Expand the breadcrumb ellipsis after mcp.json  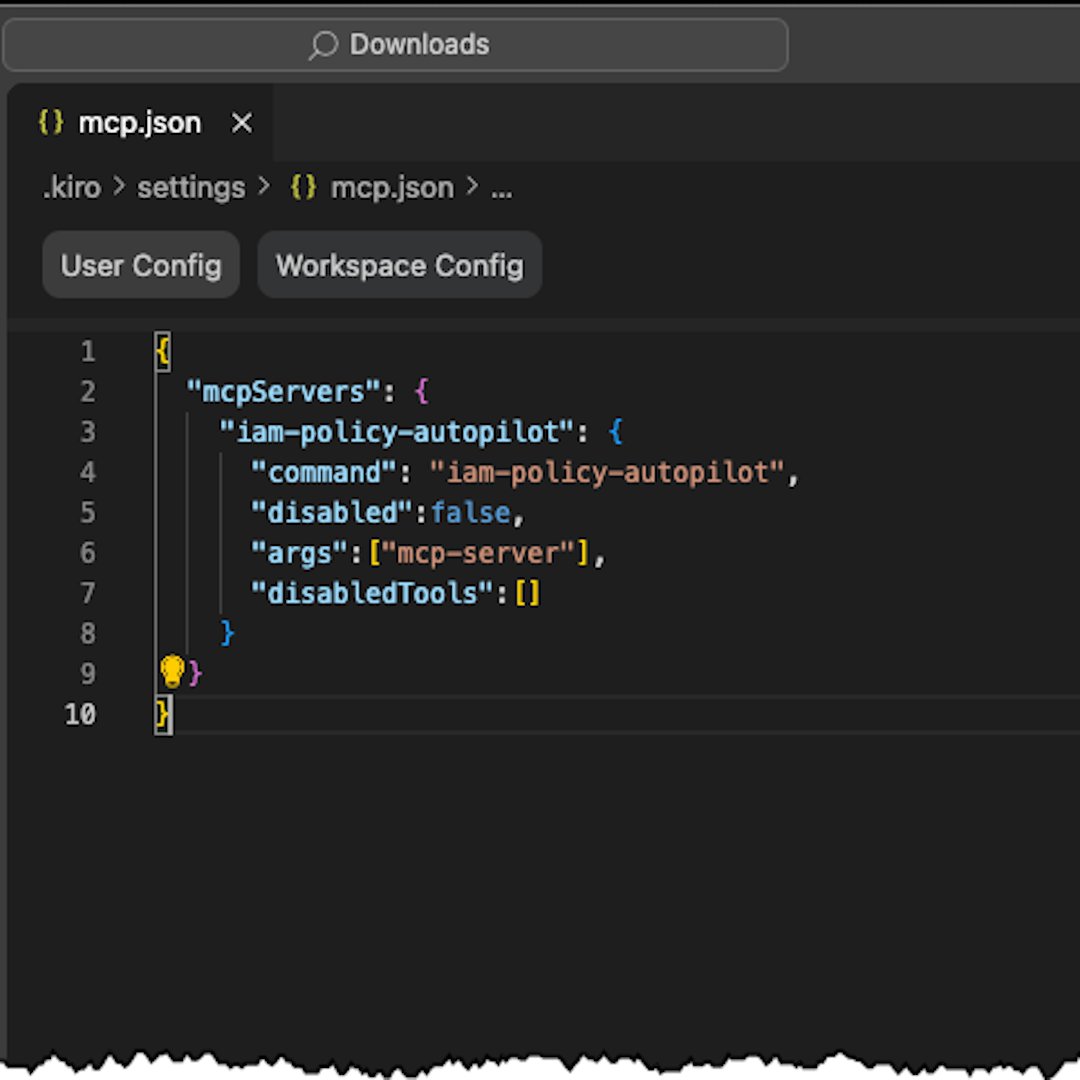[x=502, y=190]
